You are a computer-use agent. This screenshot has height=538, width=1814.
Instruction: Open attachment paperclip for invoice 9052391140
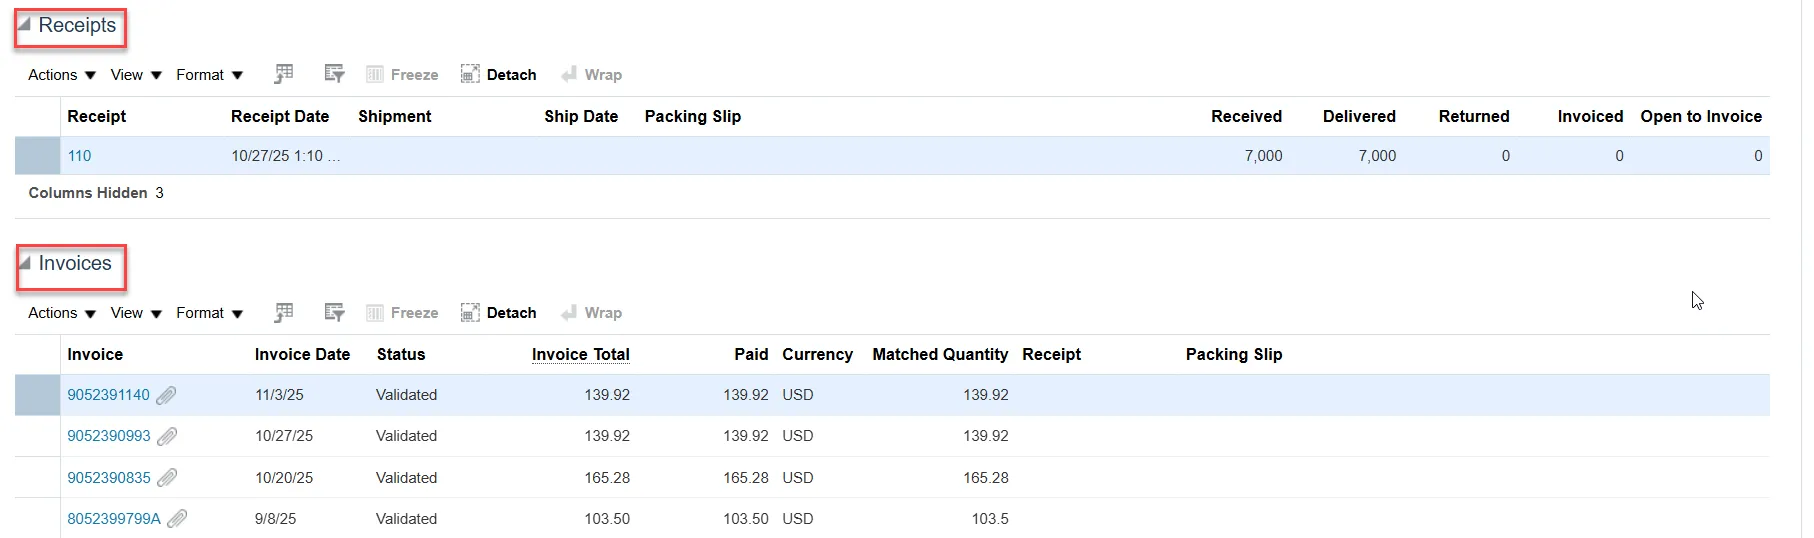167,395
